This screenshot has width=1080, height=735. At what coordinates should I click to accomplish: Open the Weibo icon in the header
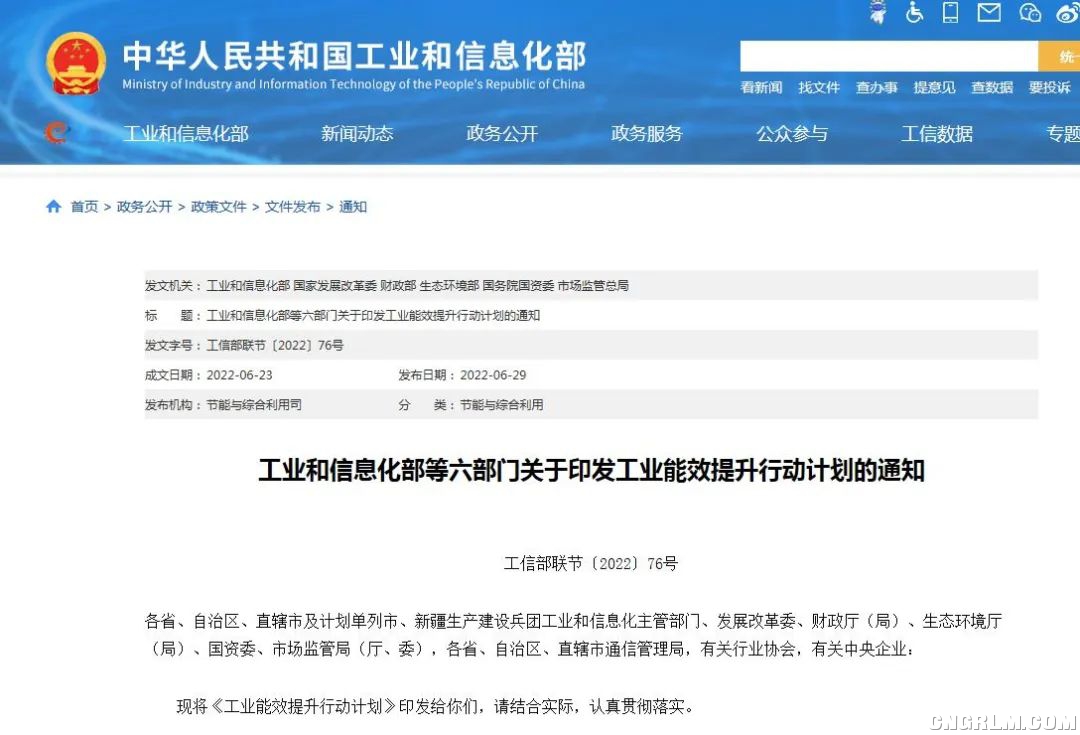tap(1068, 12)
